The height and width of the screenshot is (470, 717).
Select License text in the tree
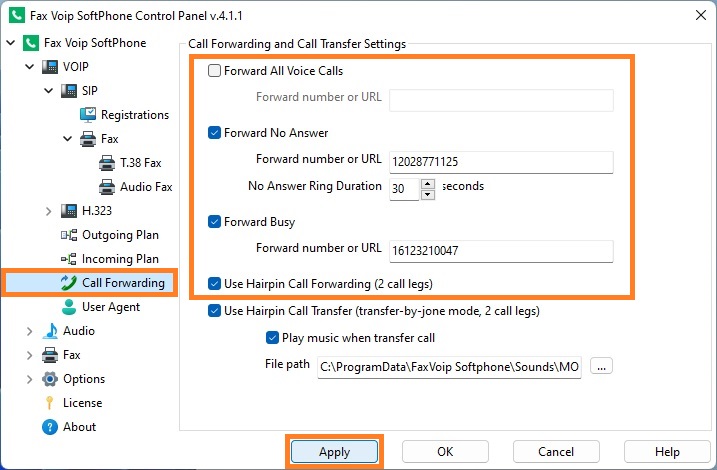(x=83, y=403)
